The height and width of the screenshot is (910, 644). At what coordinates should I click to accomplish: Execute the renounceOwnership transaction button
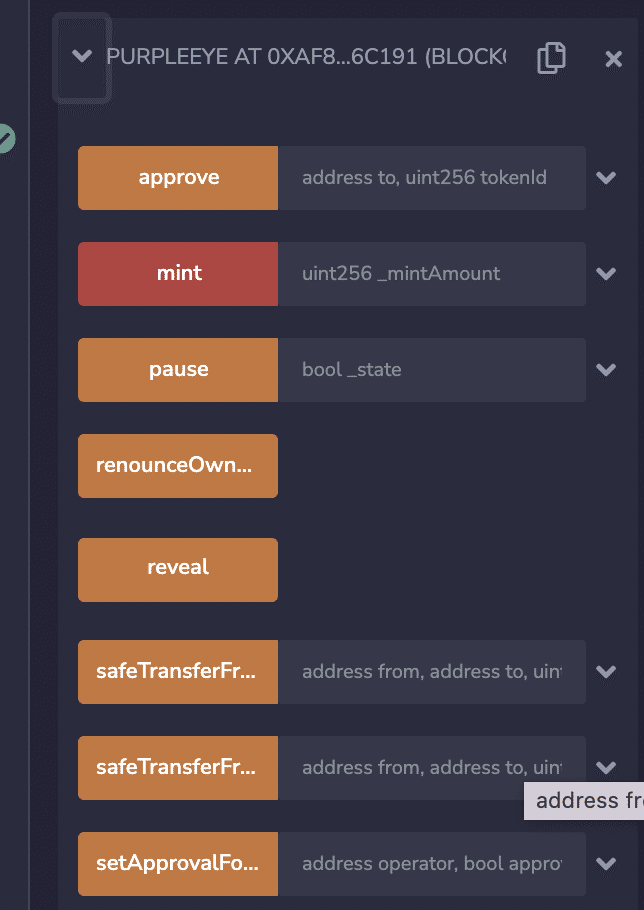click(178, 466)
